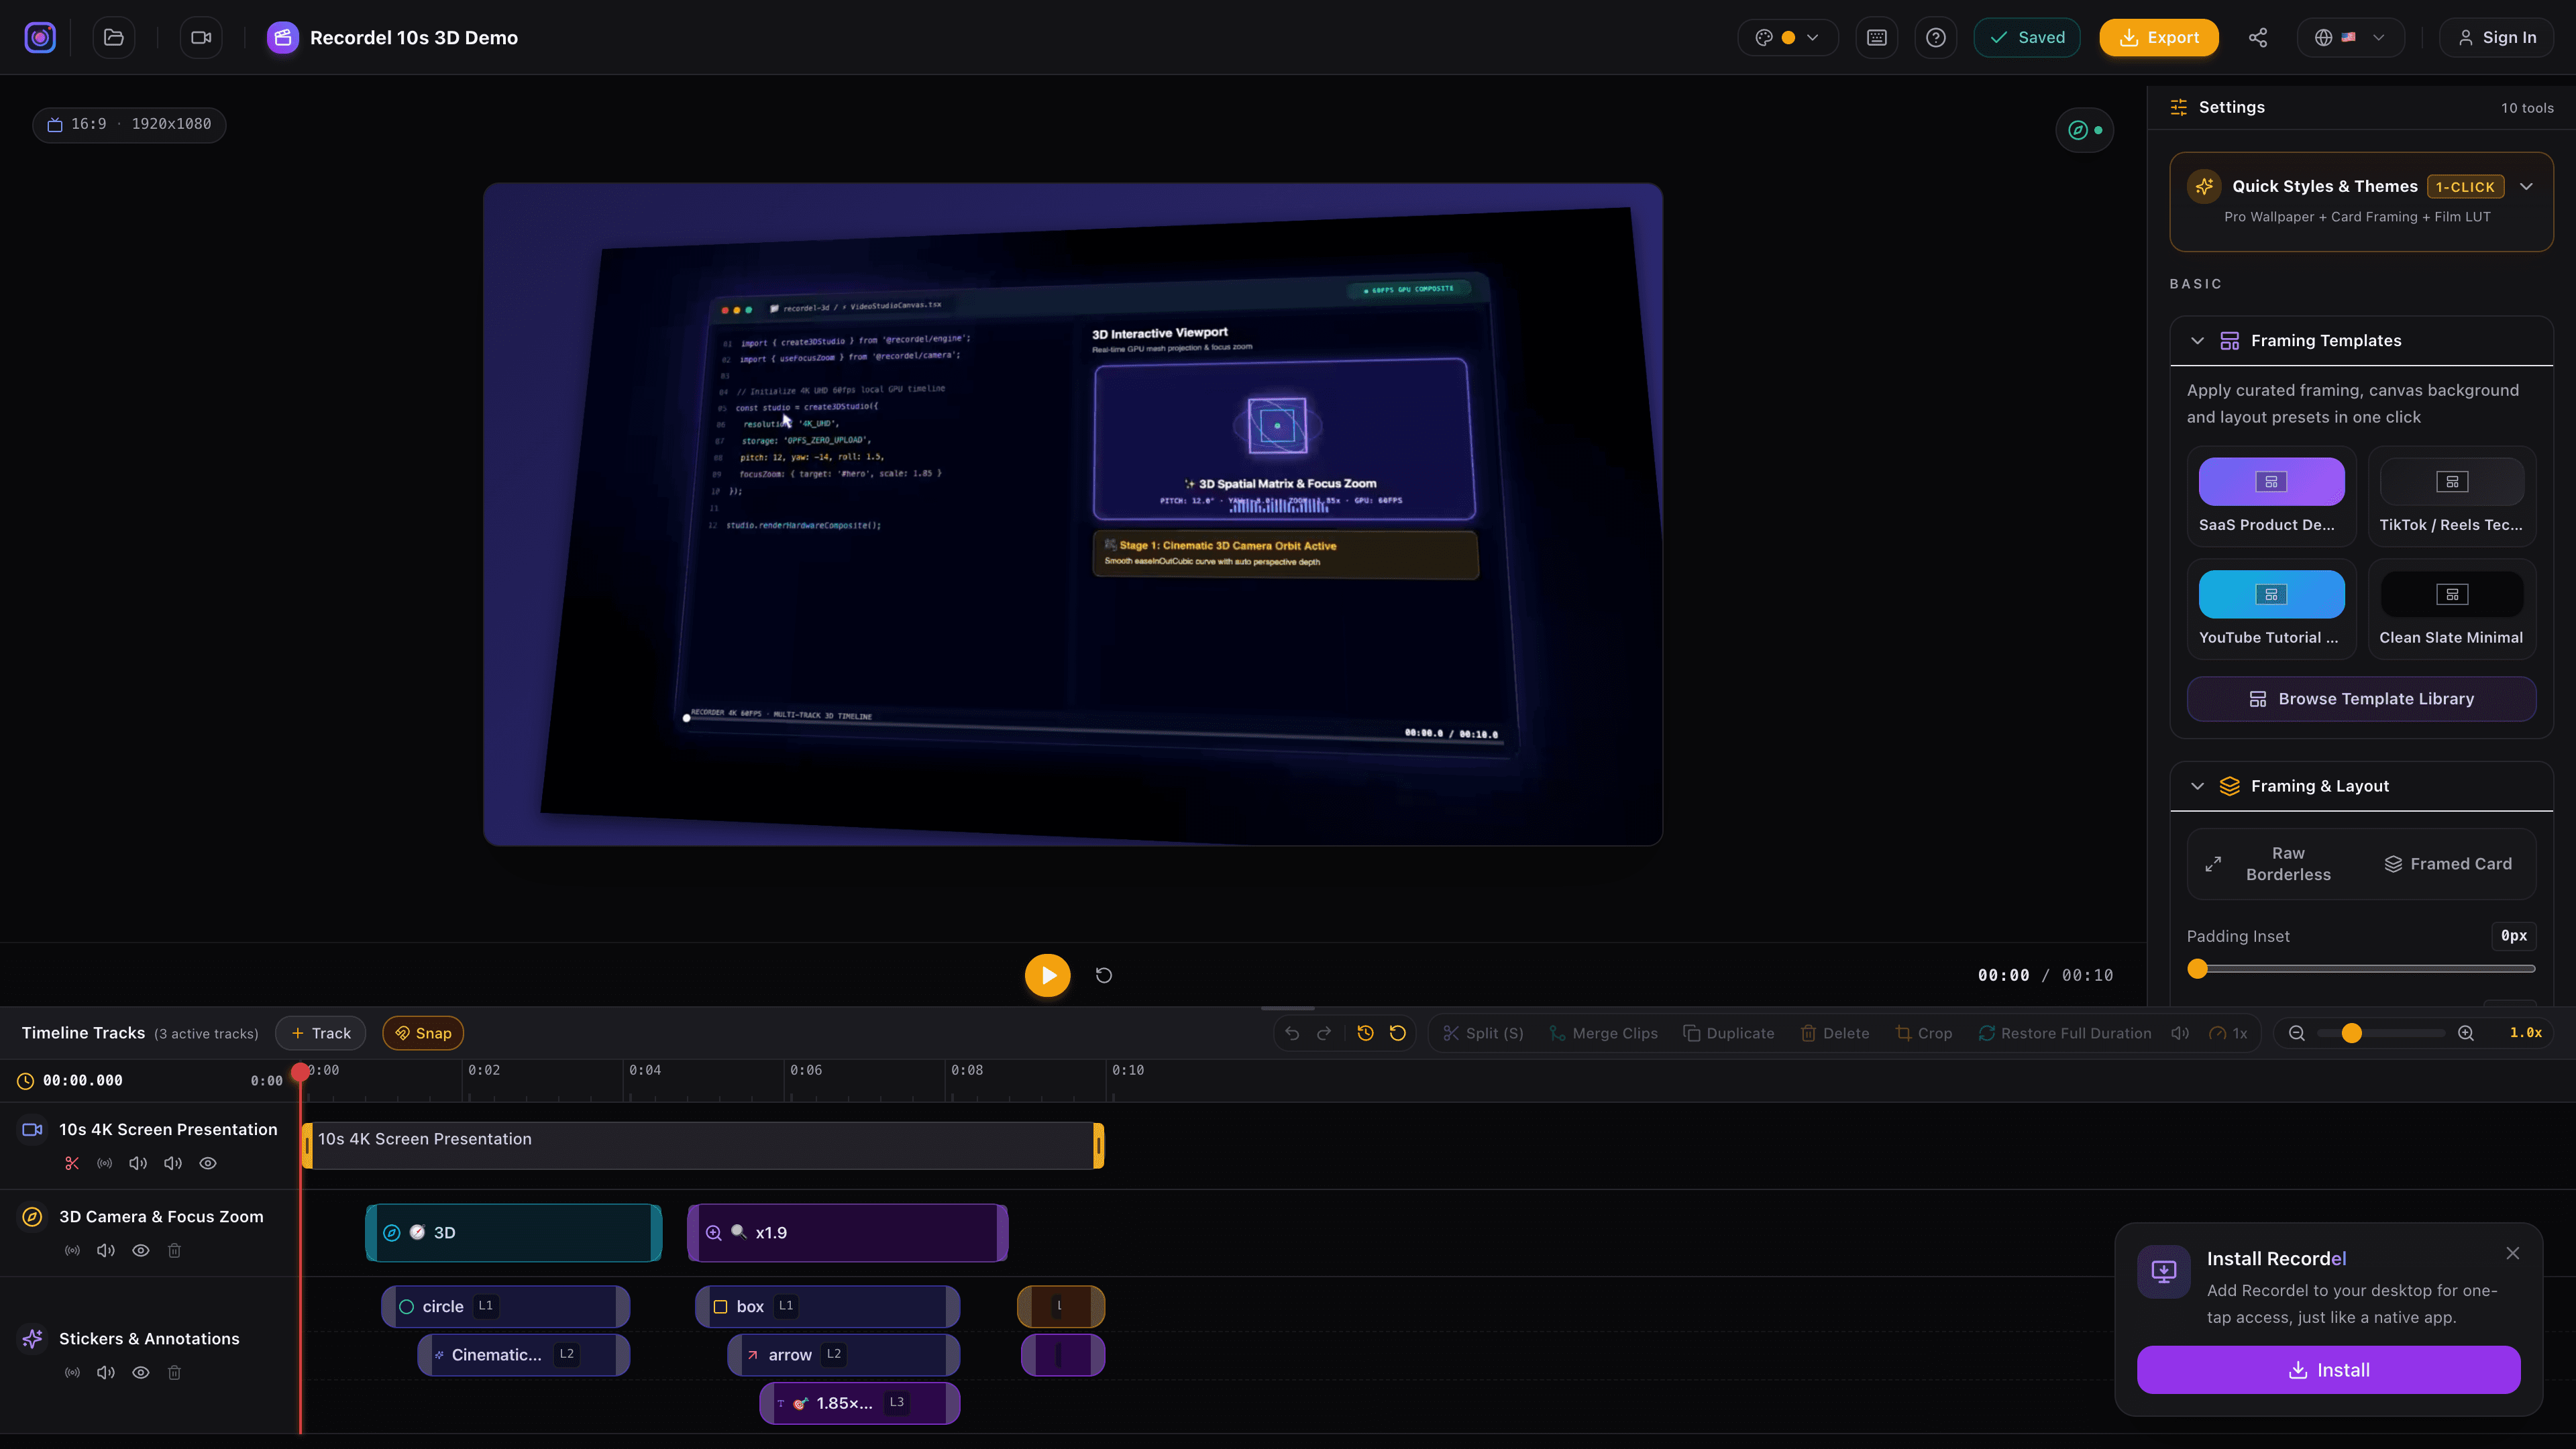Delete the 3D Camera & Focus Zoom track

tap(174, 1250)
